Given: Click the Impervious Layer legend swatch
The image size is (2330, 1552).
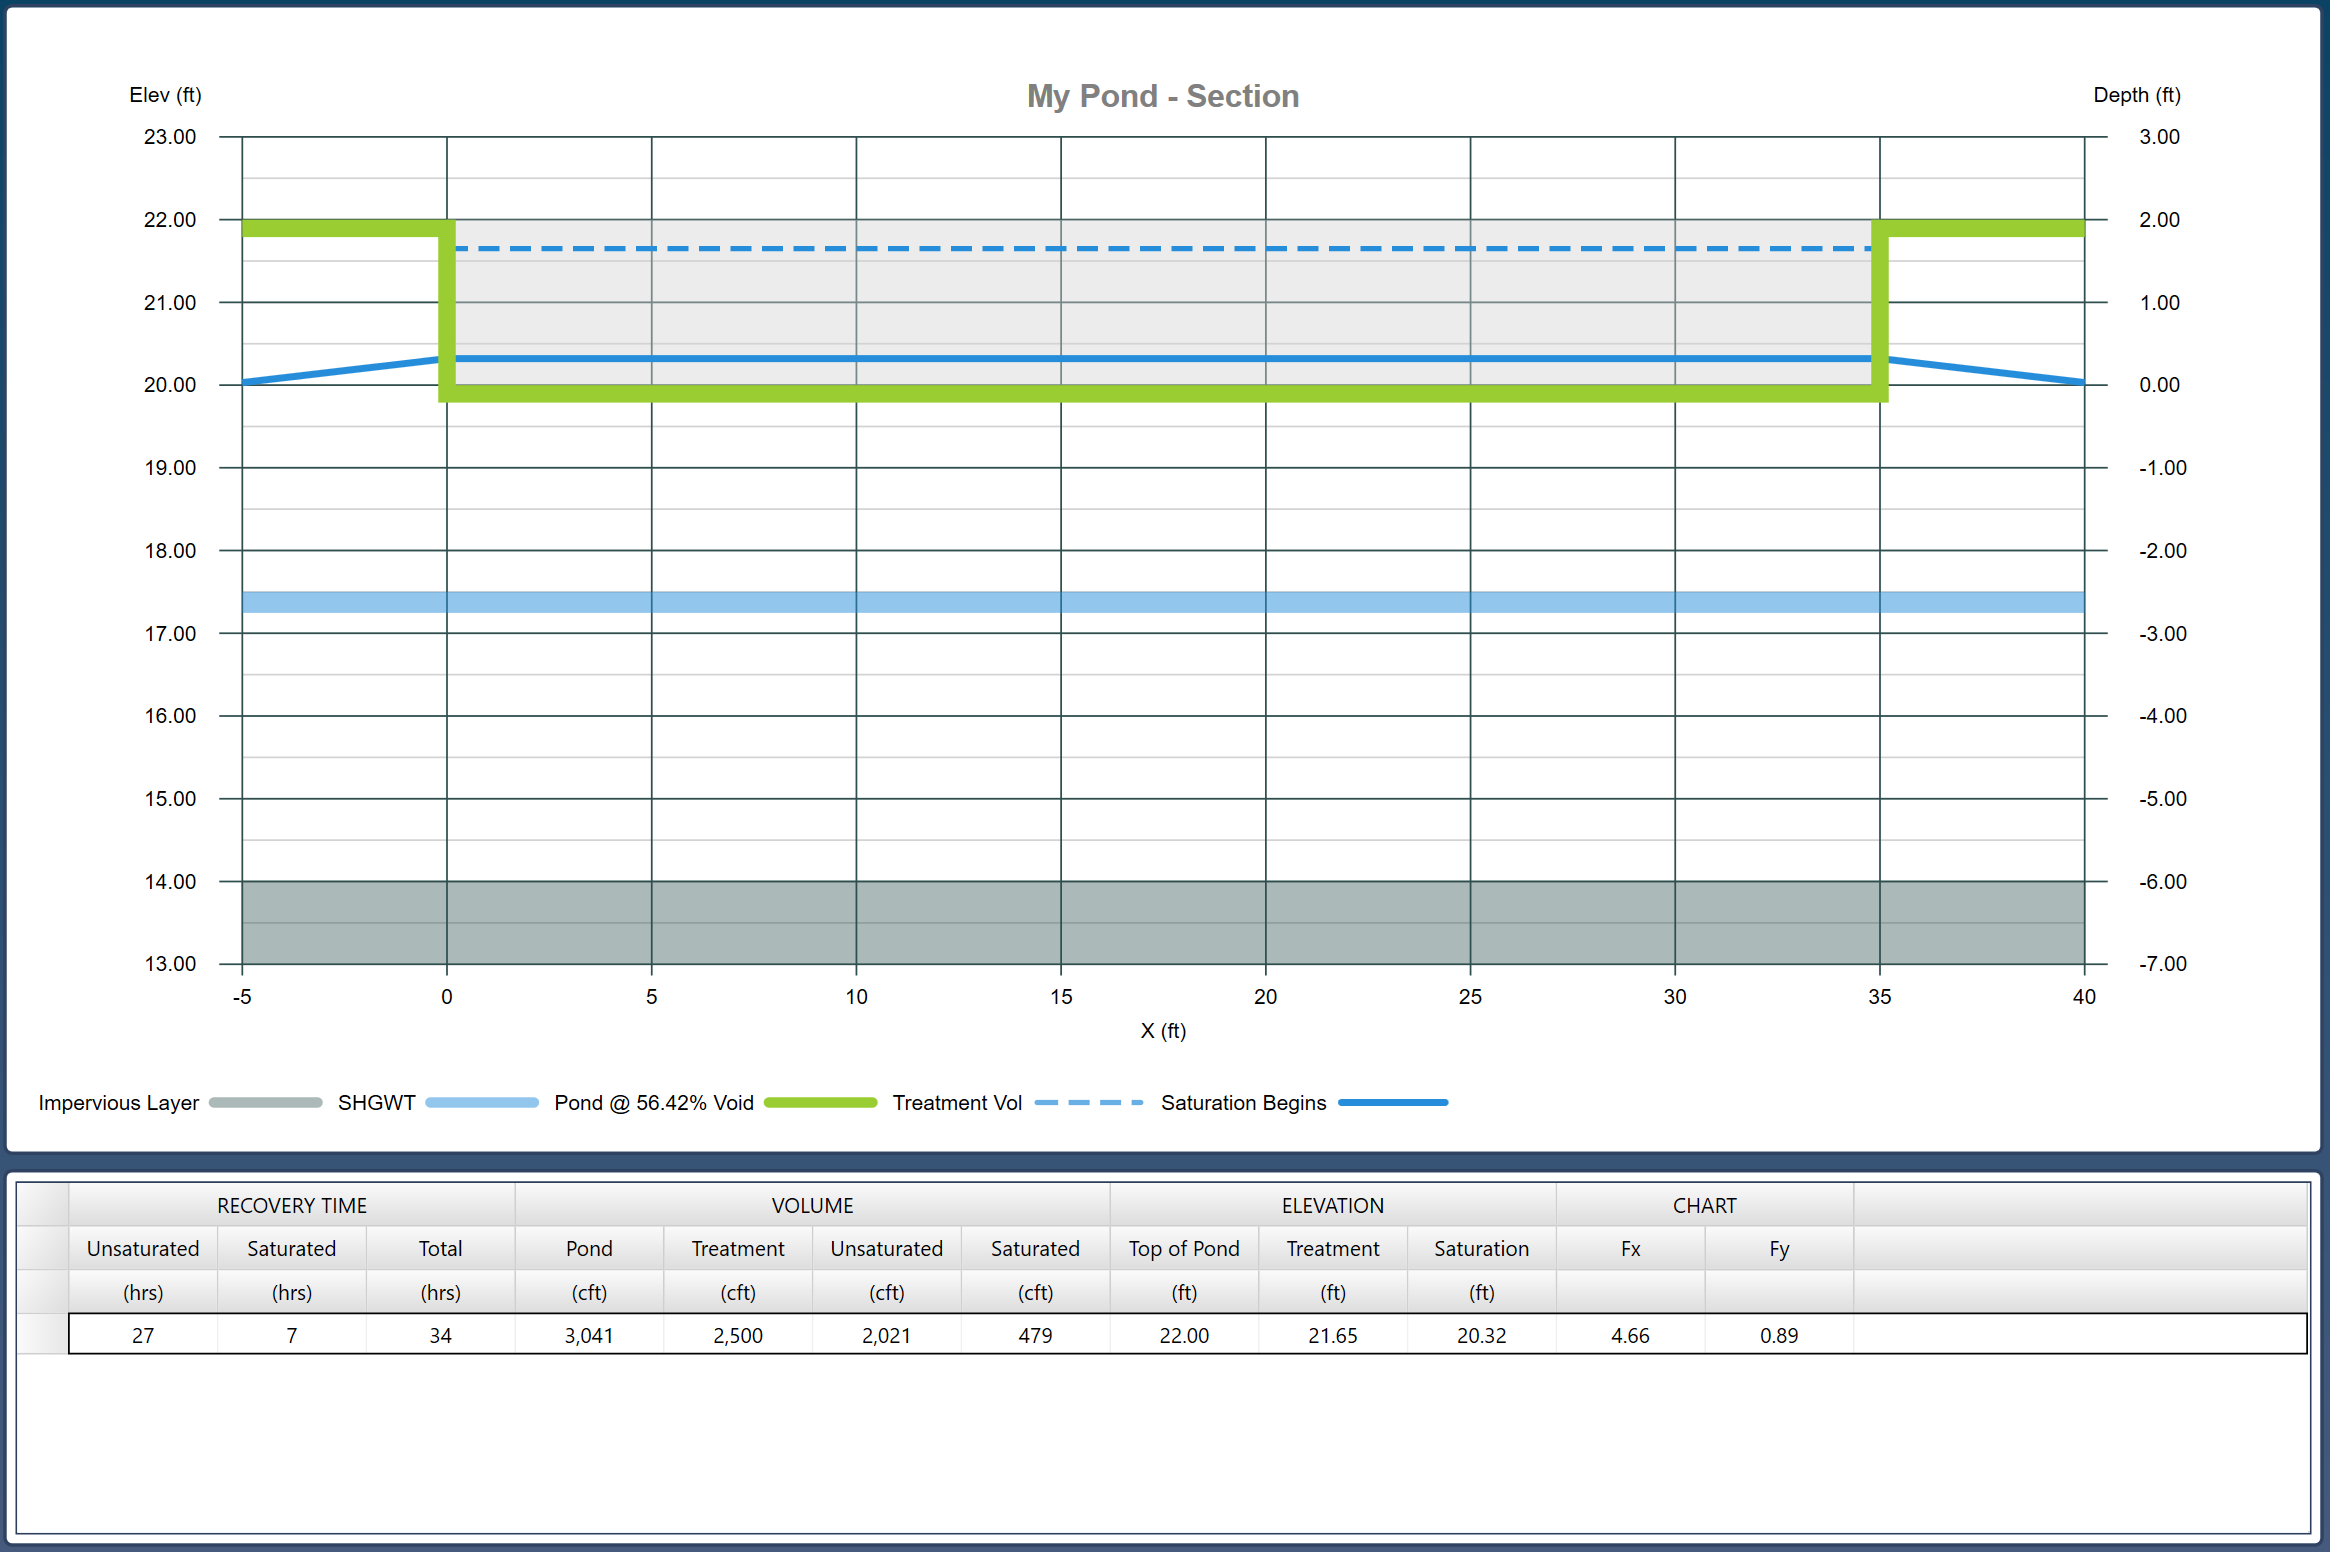Looking at the screenshot, I should [265, 1103].
